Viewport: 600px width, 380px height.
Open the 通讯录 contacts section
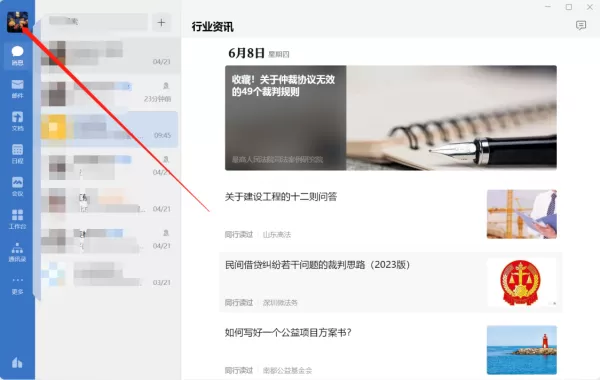(x=17, y=252)
